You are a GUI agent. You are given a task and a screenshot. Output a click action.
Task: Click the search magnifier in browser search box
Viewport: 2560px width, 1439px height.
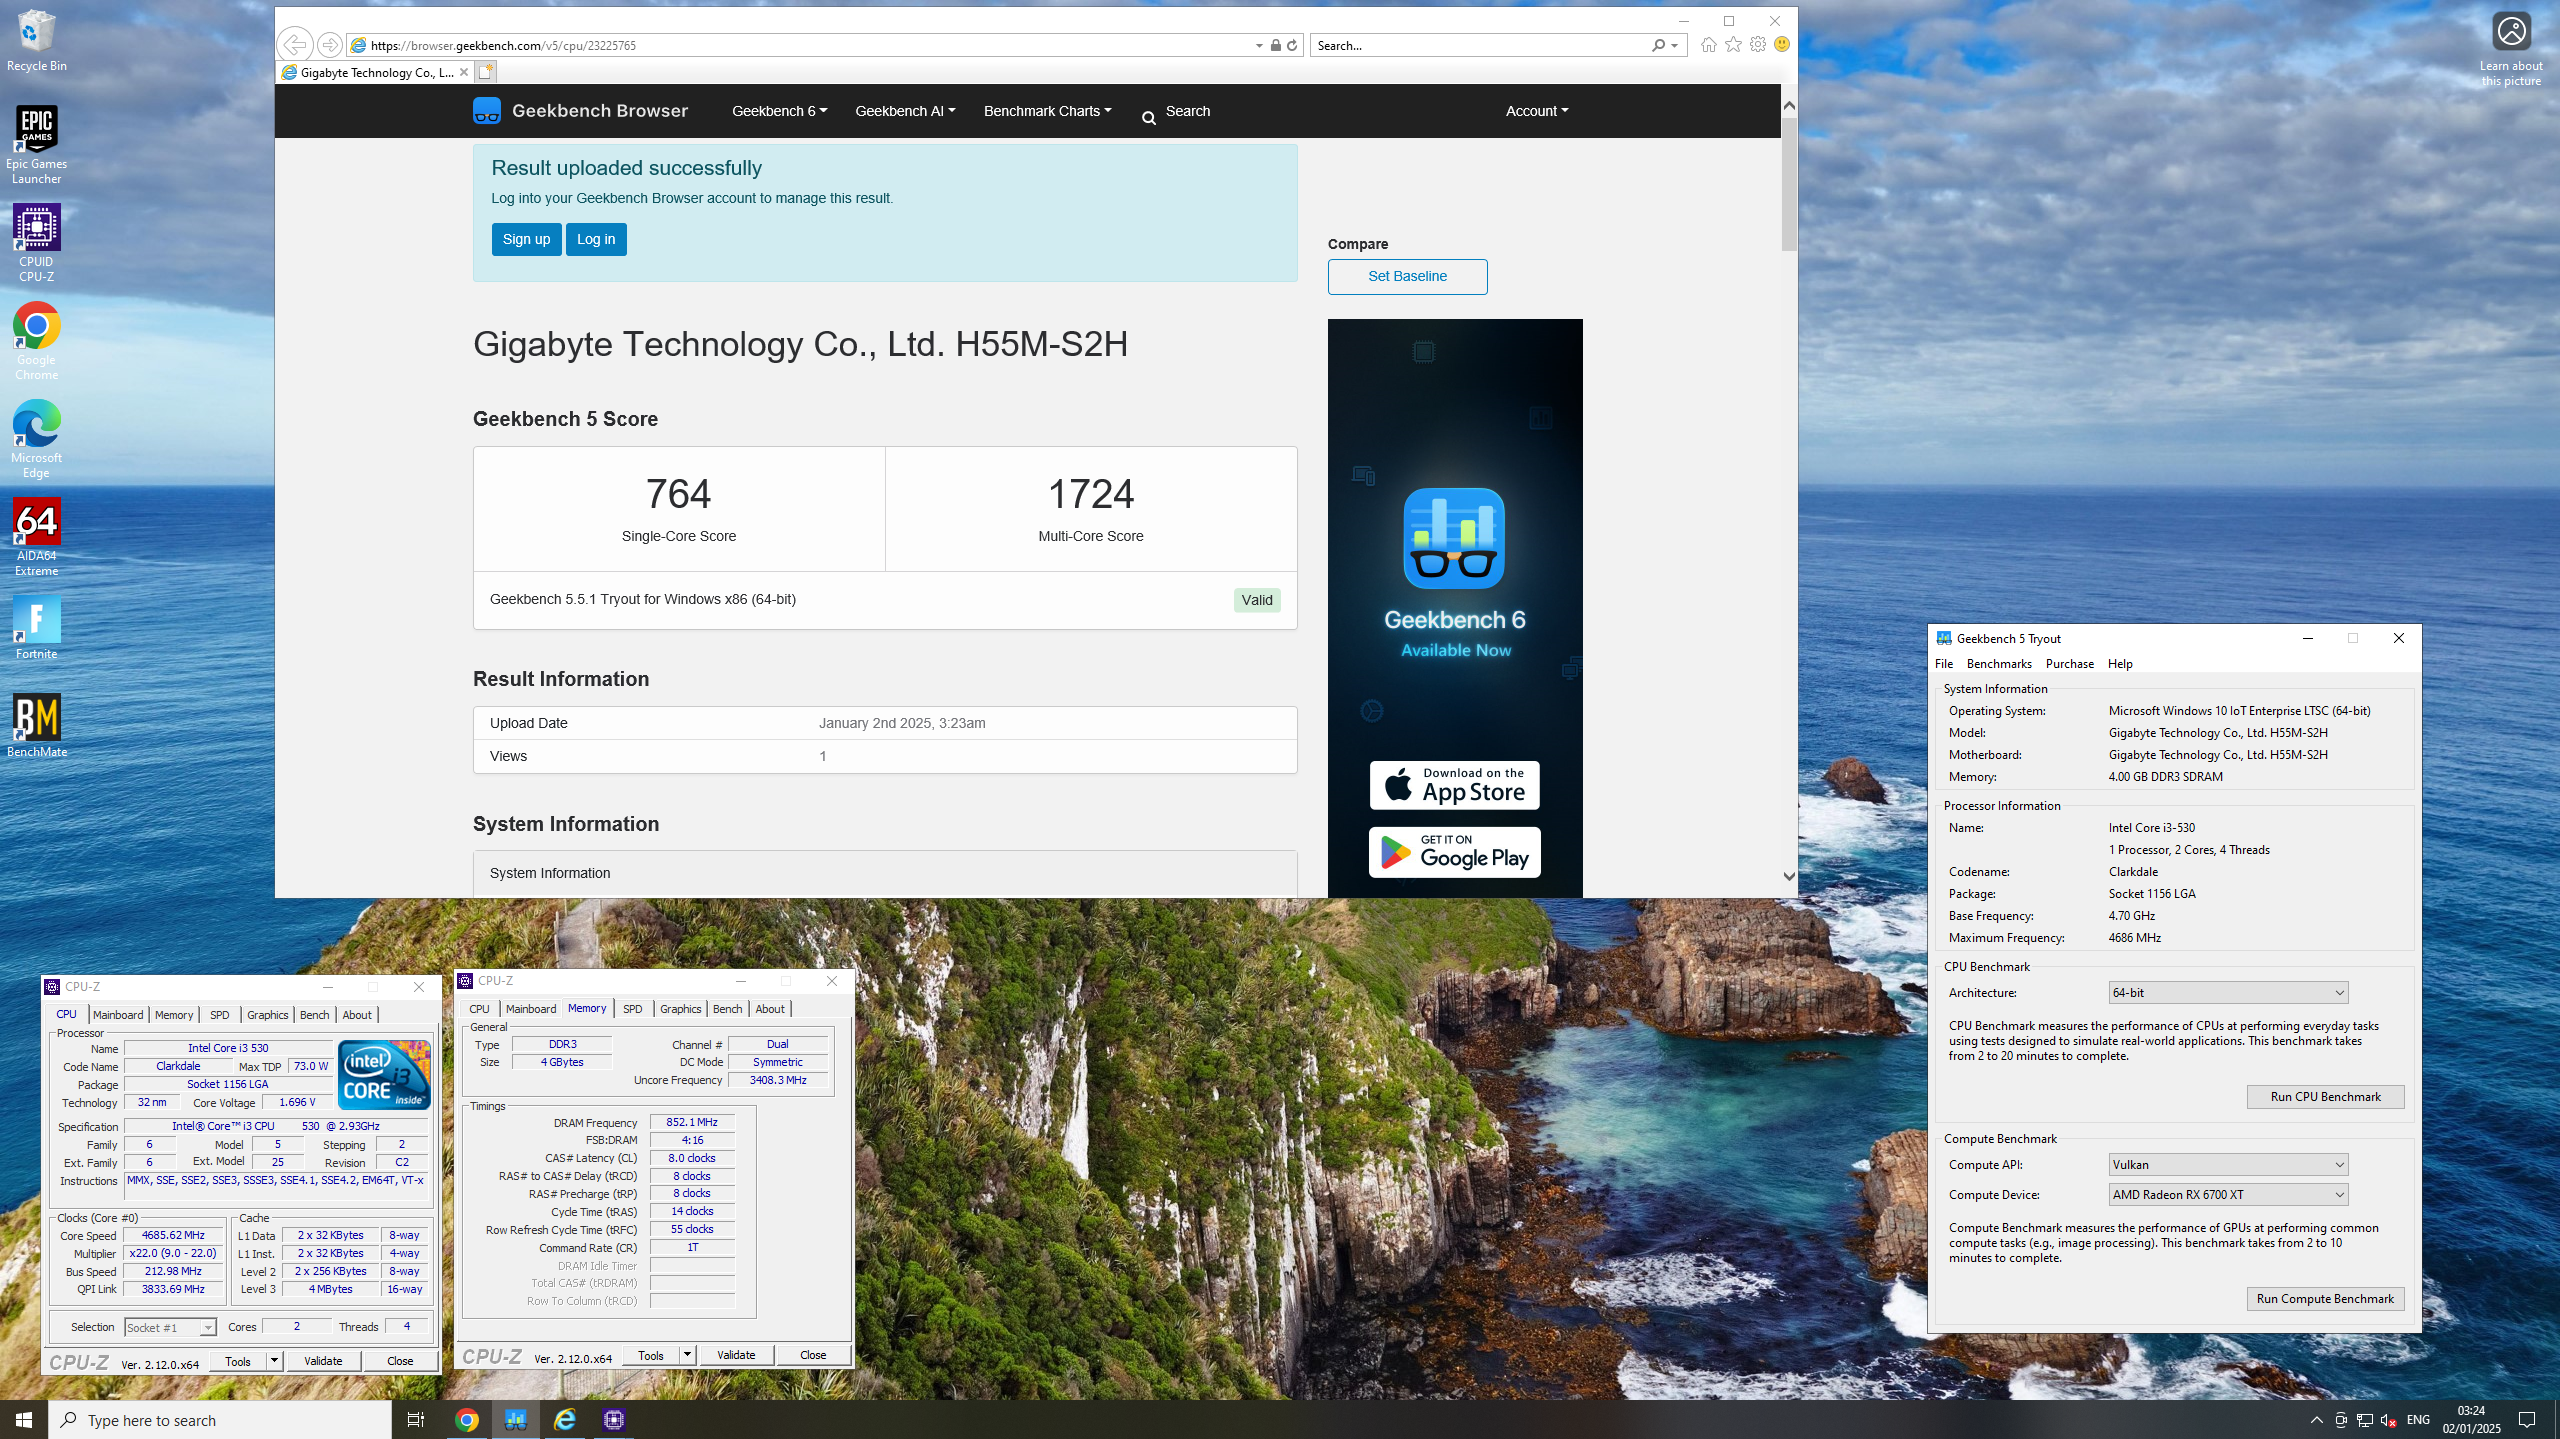click(x=1658, y=45)
